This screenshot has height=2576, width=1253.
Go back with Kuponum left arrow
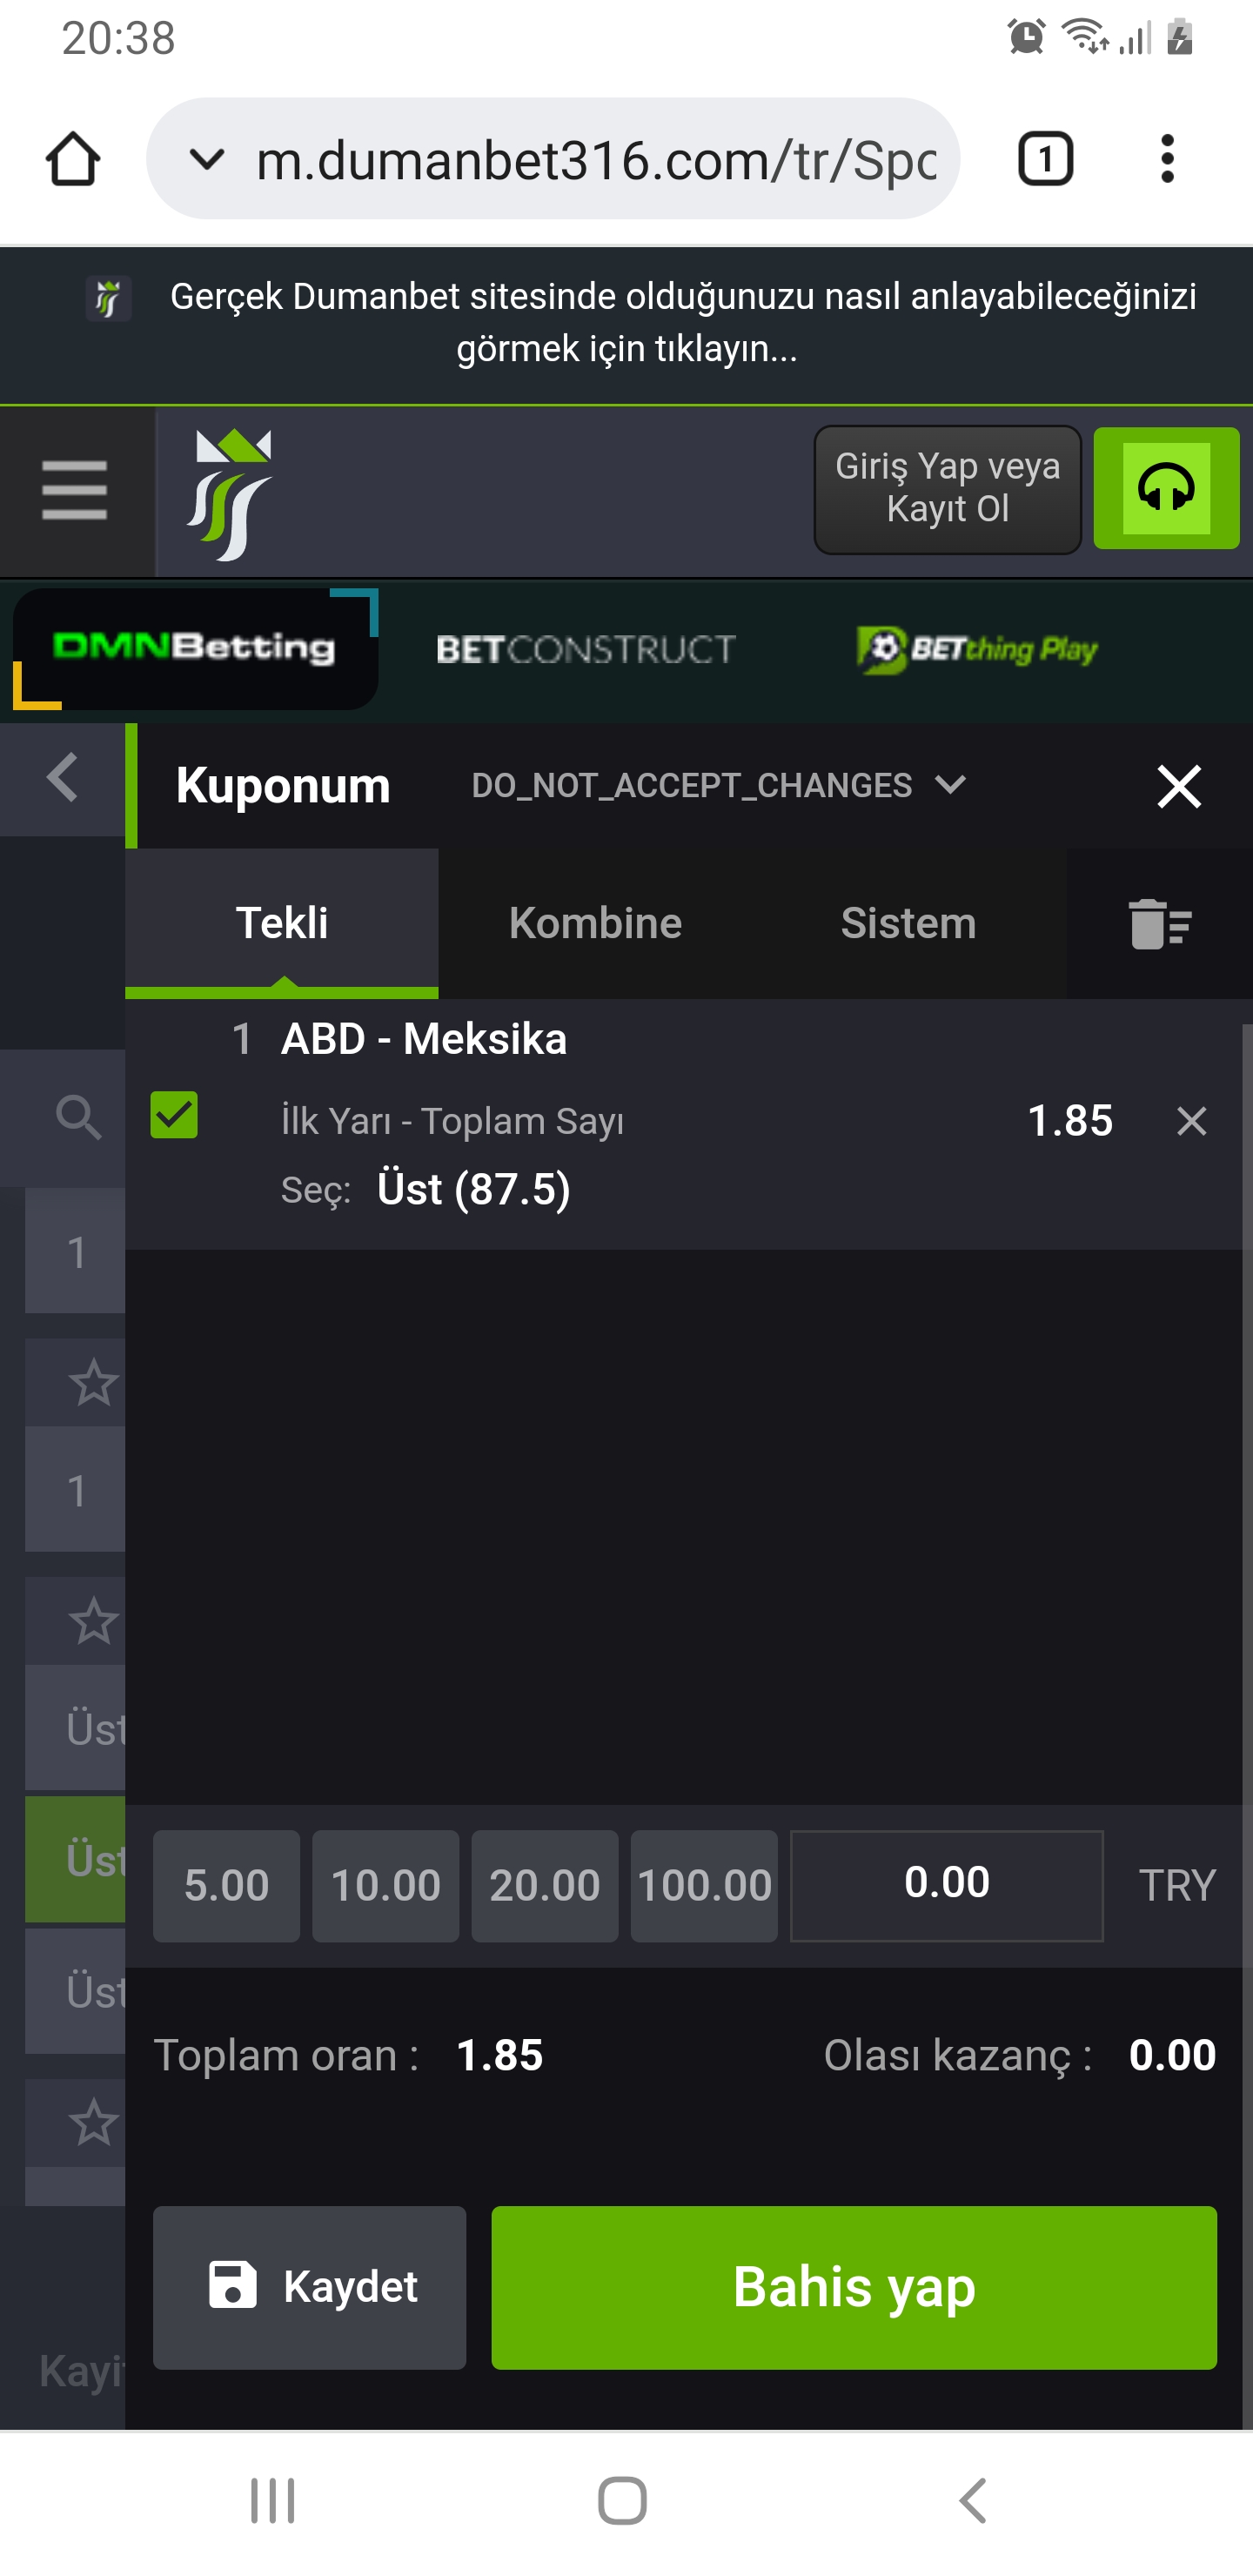(62, 778)
